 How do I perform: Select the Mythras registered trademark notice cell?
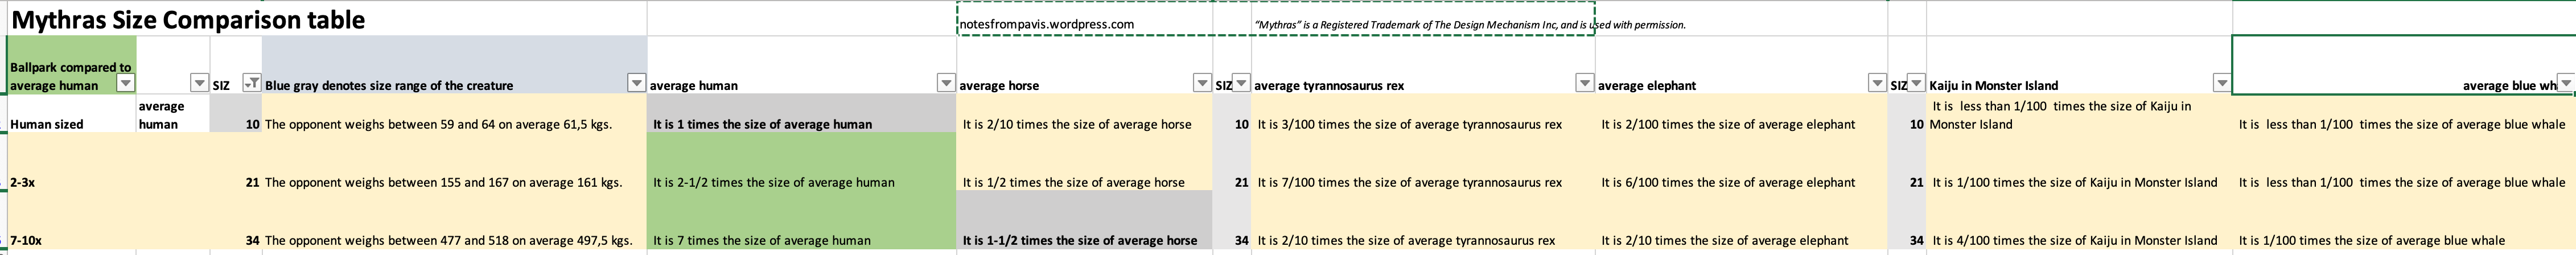tap(1470, 25)
